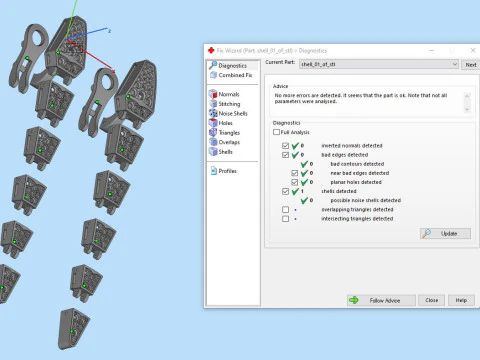The height and width of the screenshot is (360, 480).
Task: Click the Holes cube icon
Action: click(x=213, y=123)
